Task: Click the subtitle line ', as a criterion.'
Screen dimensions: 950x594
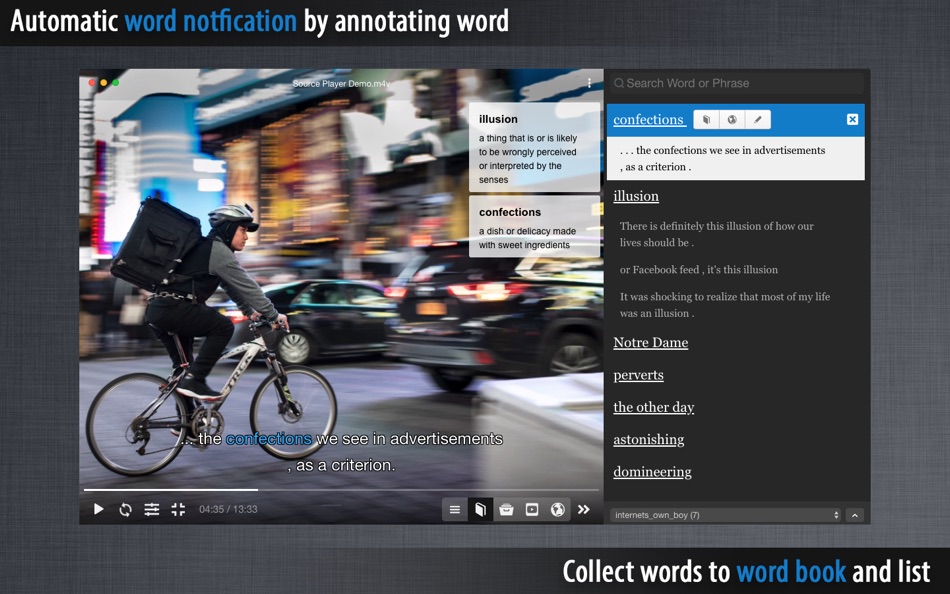Action: 341,466
